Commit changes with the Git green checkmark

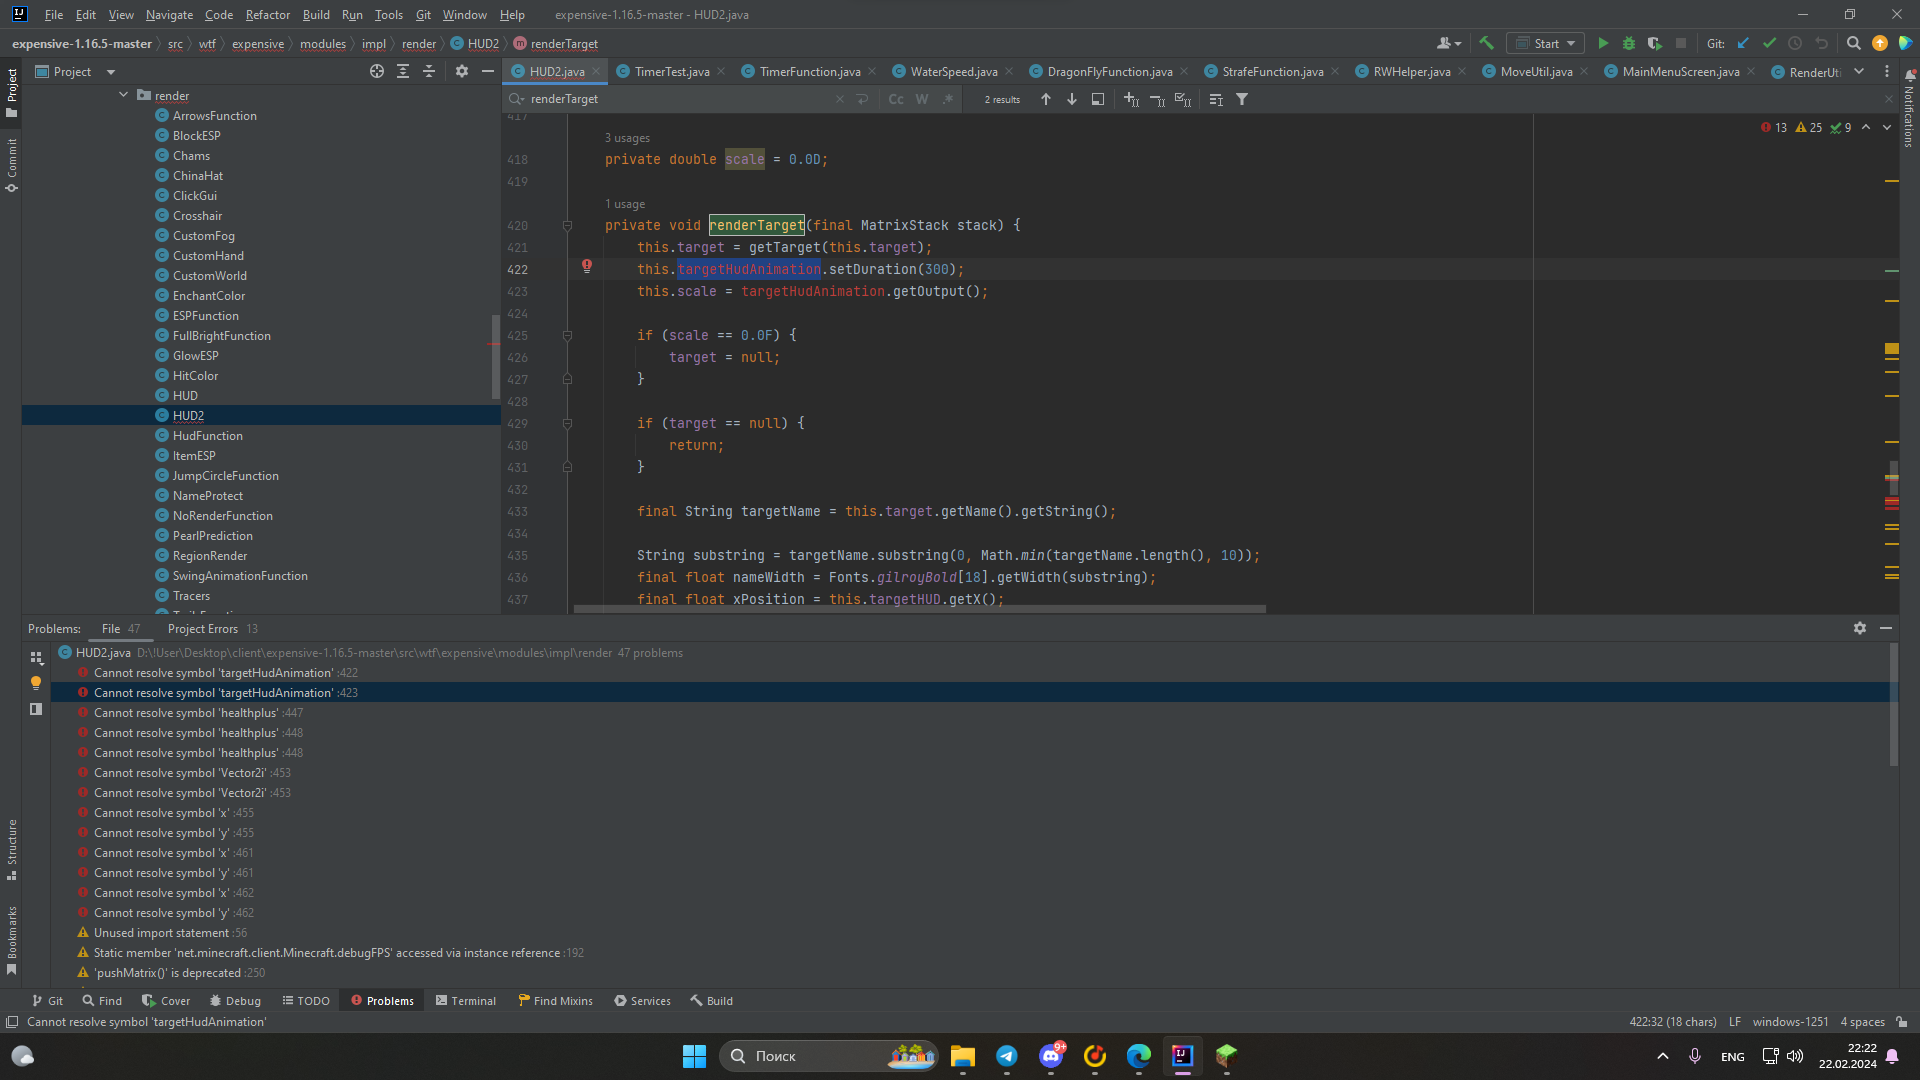click(x=1769, y=43)
